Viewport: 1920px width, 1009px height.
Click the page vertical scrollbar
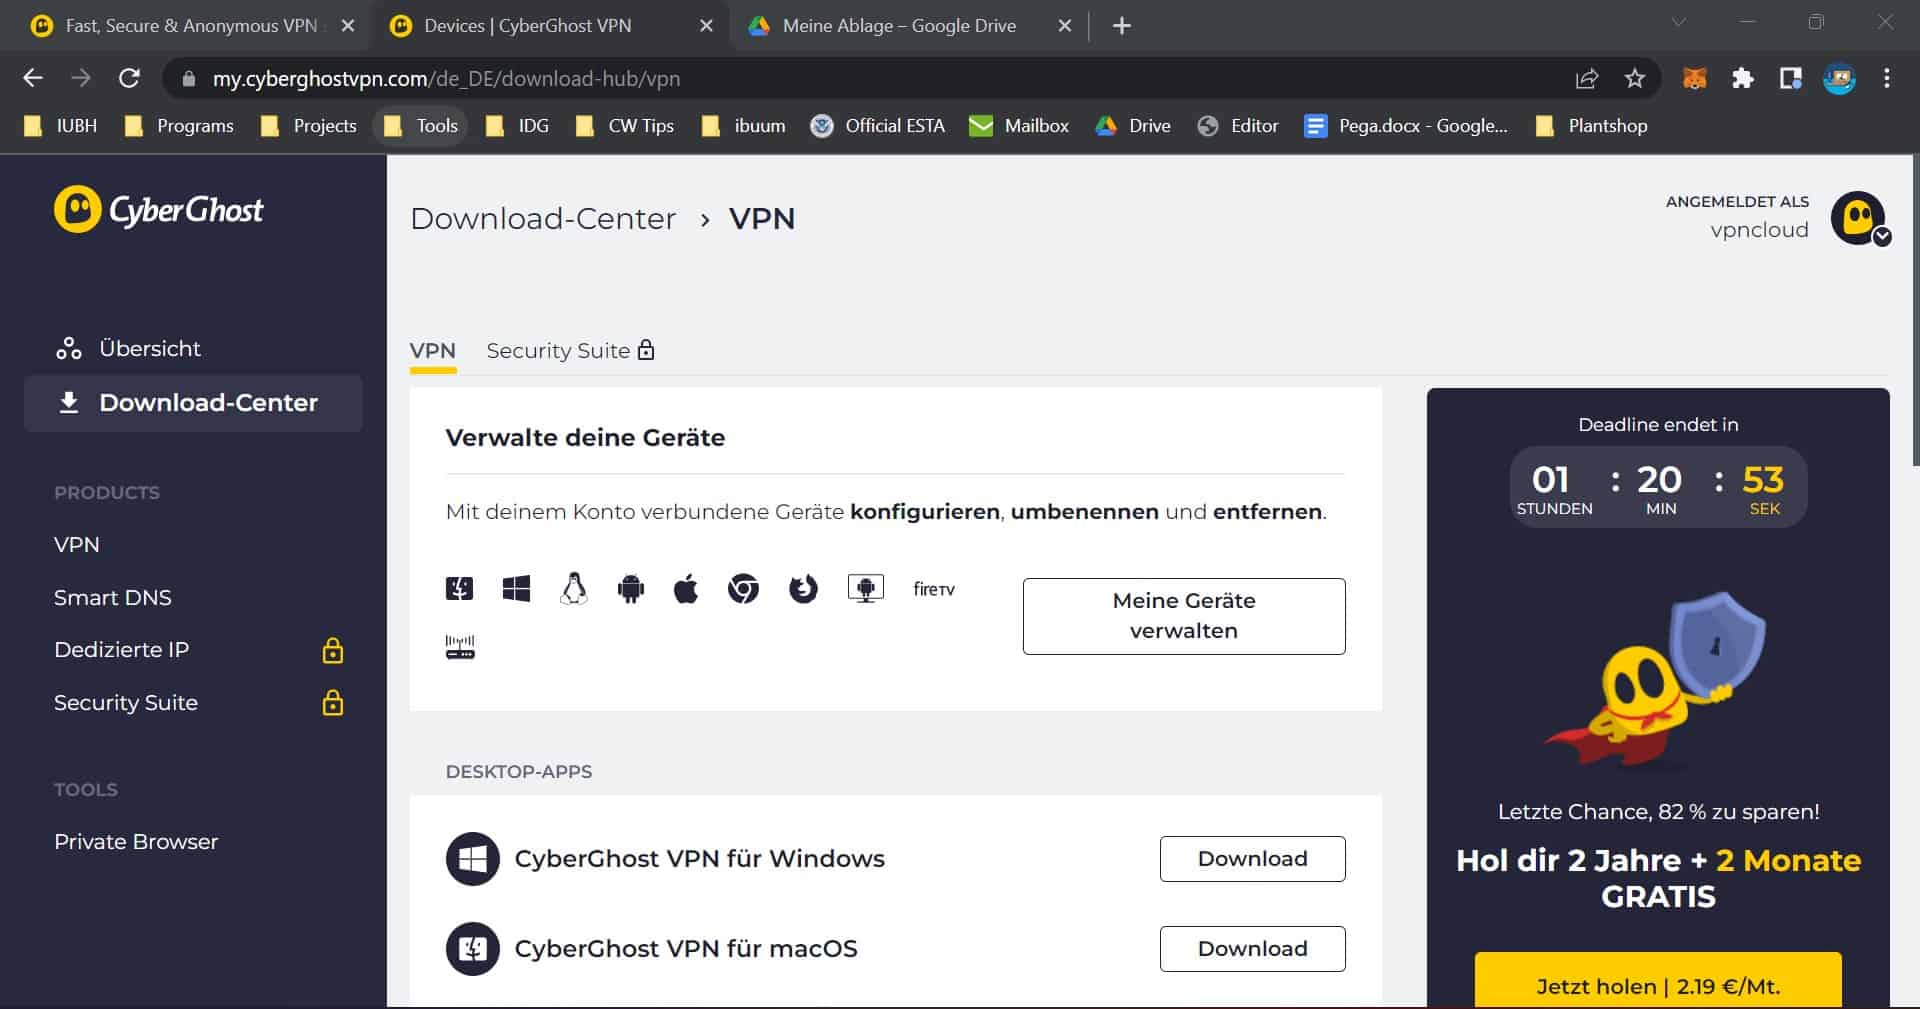coord(1915,310)
